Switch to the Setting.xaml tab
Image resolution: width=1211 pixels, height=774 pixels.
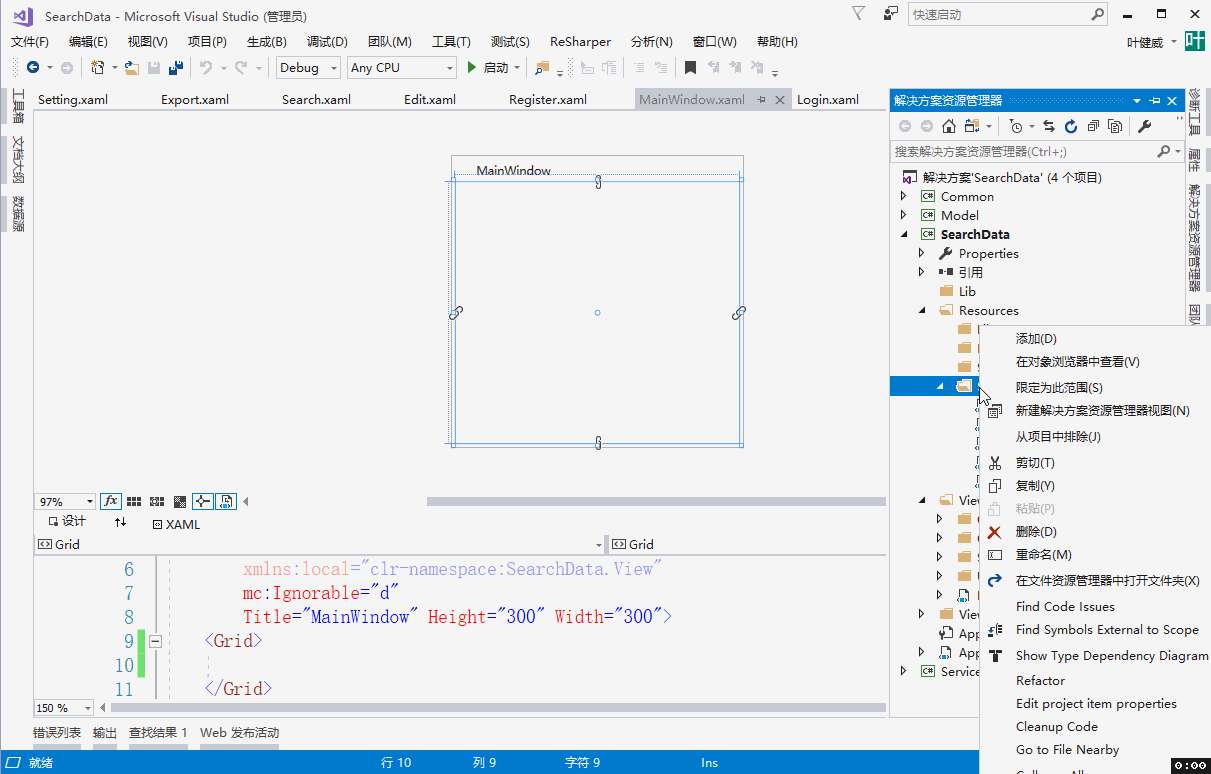tap(73, 100)
